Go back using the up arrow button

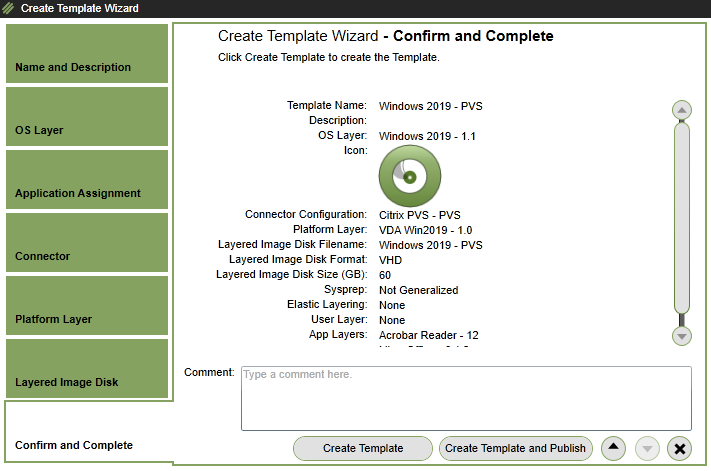[616, 448]
